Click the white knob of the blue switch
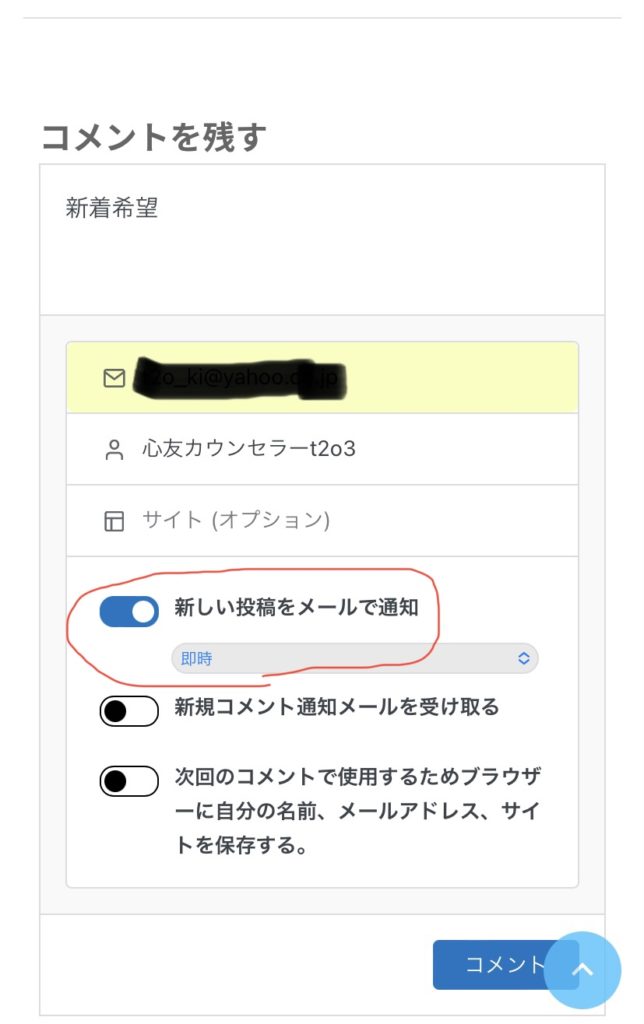The image size is (644, 1024). click(x=144, y=612)
